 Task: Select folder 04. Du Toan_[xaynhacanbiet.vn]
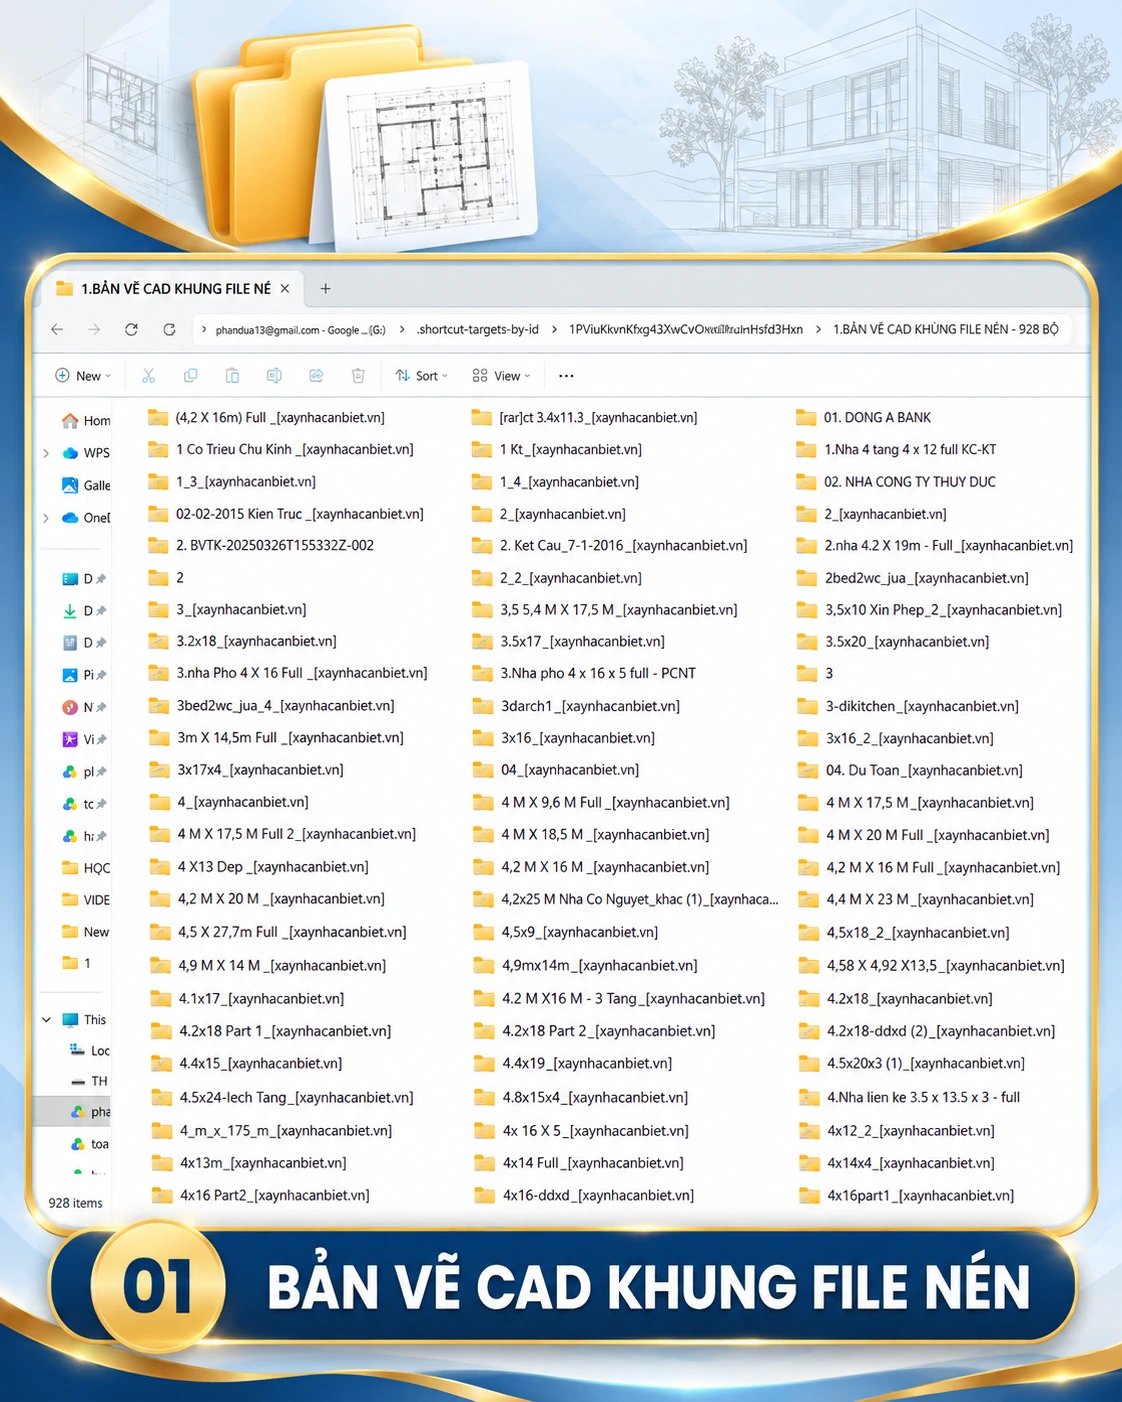tap(910, 770)
